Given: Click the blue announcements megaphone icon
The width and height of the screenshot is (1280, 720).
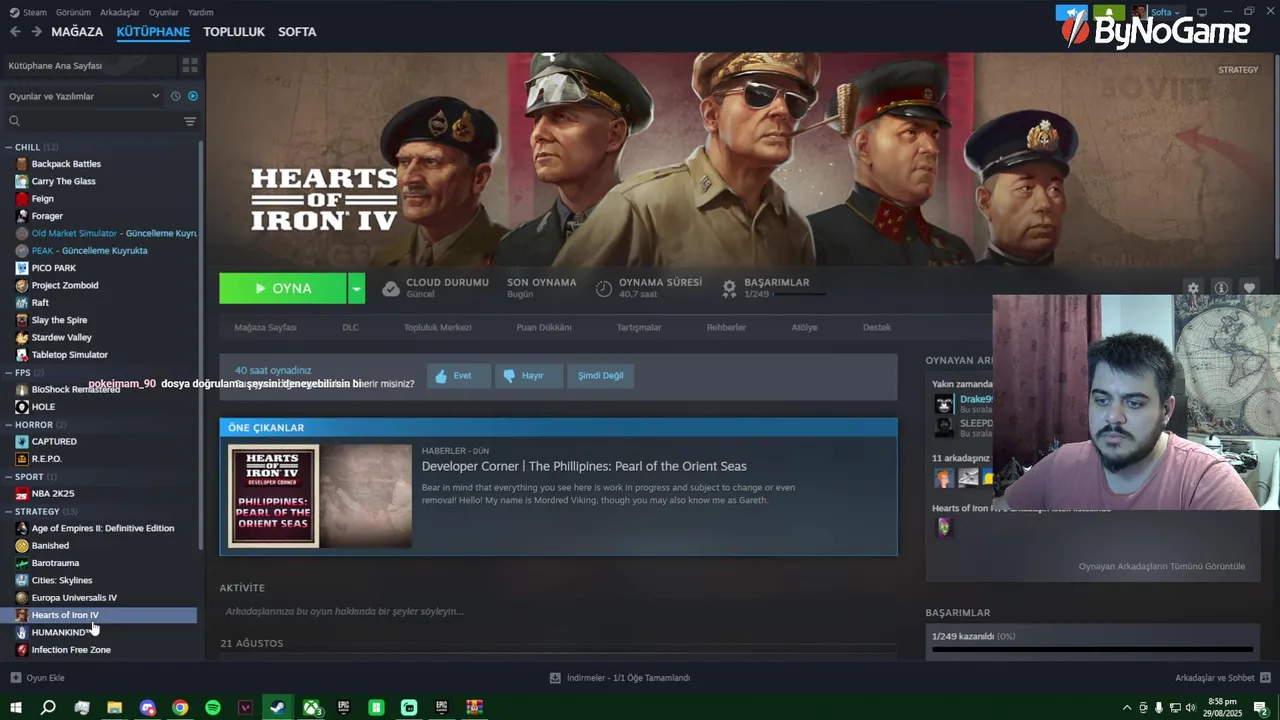Looking at the screenshot, I should tap(1073, 12).
